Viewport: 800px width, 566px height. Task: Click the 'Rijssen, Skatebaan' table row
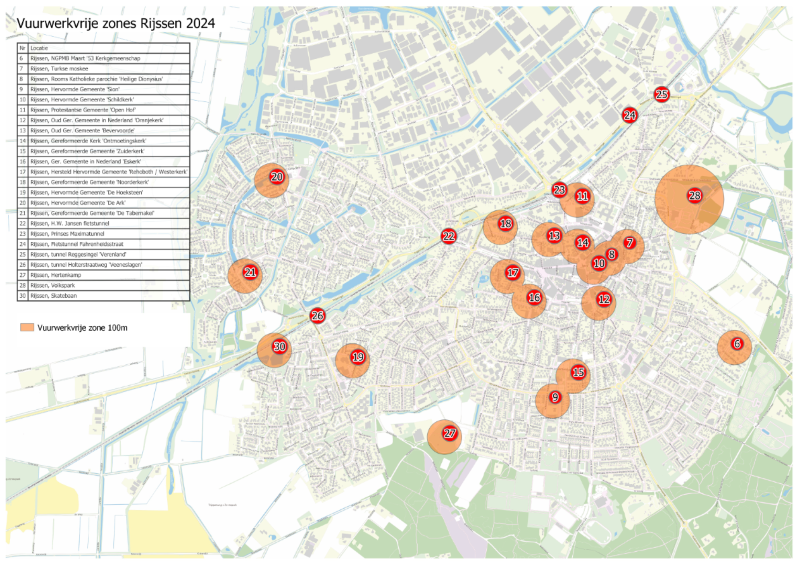pyautogui.click(x=57, y=296)
